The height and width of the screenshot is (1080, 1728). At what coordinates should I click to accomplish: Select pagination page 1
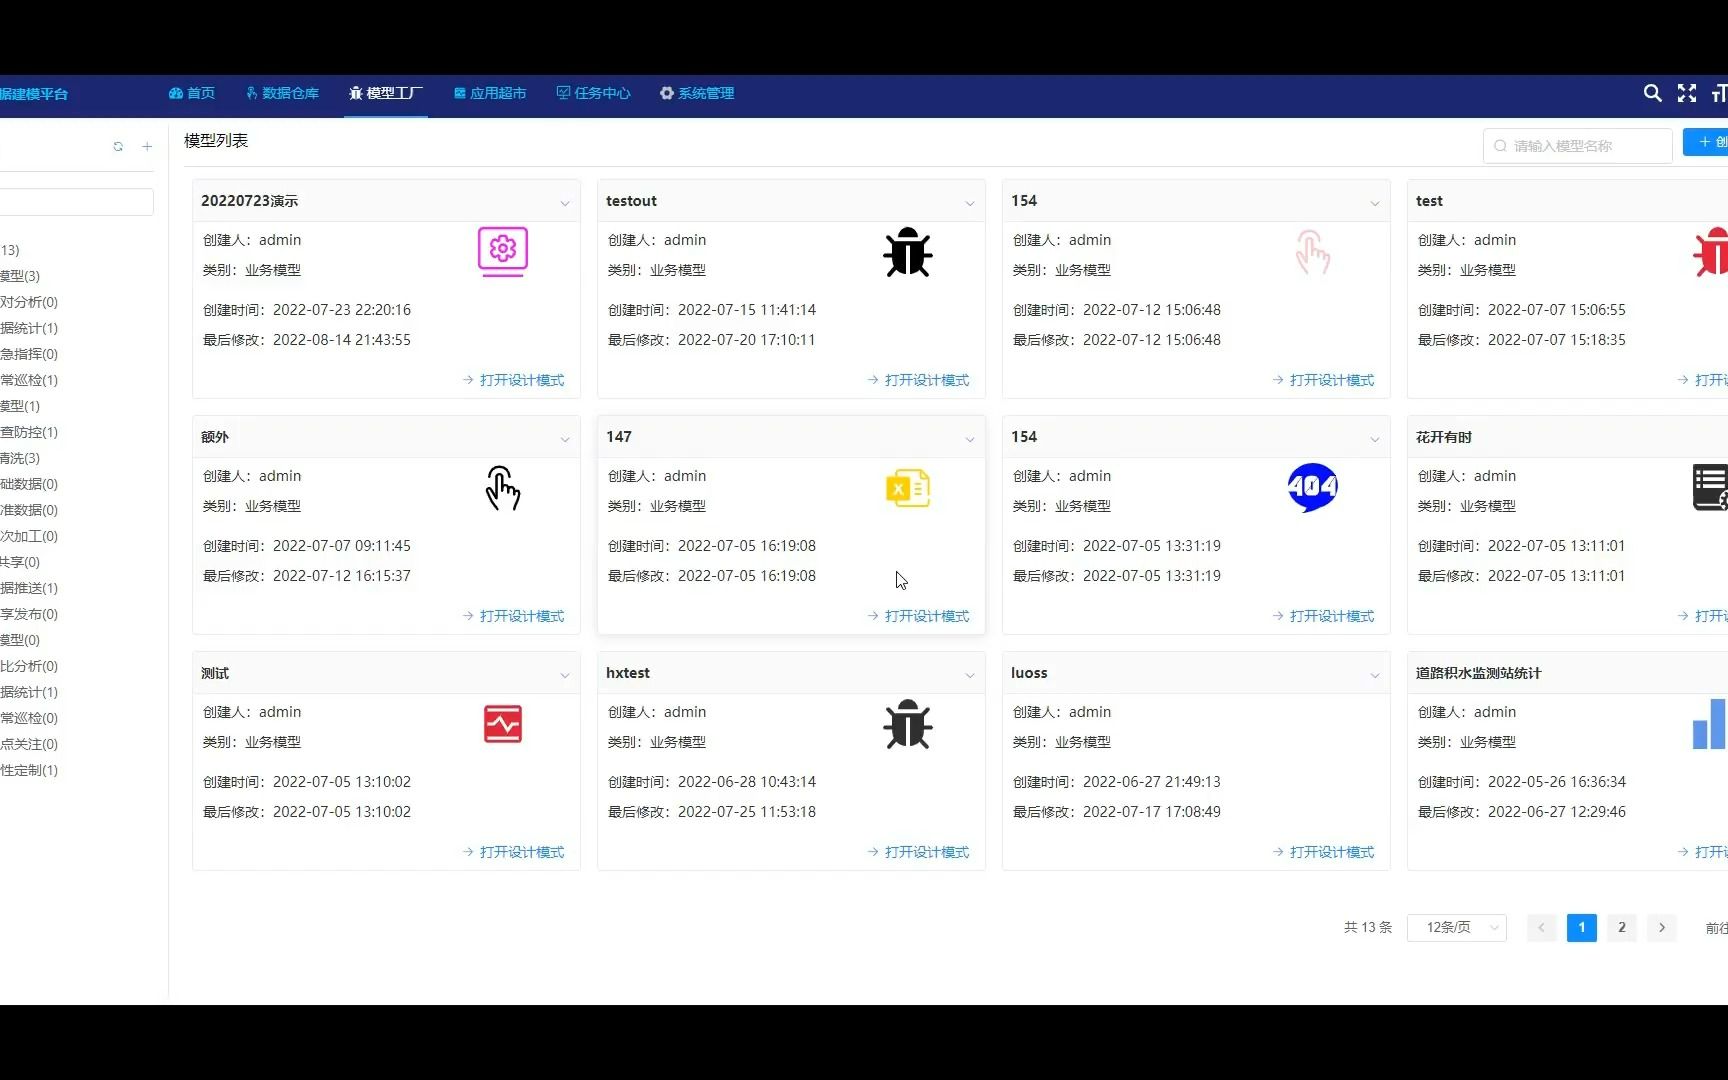point(1582,927)
